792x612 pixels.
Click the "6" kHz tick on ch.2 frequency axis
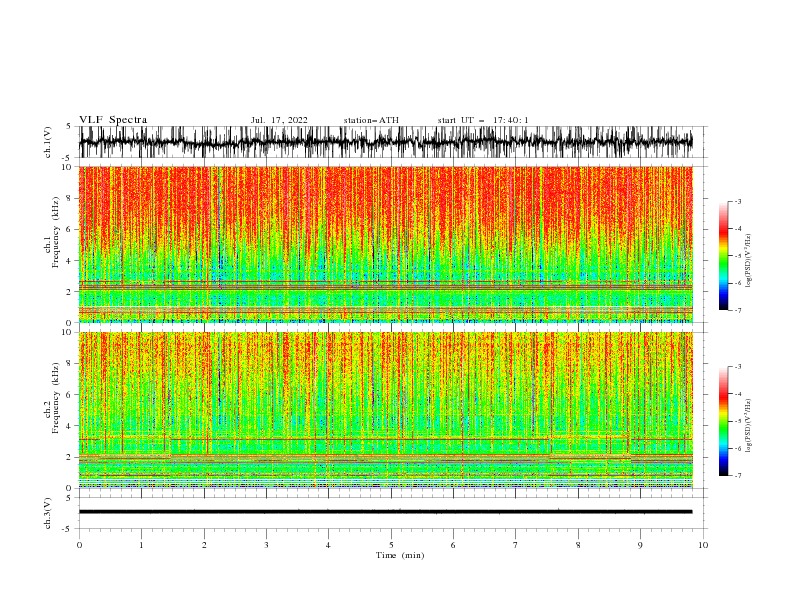click(x=70, y=395)
